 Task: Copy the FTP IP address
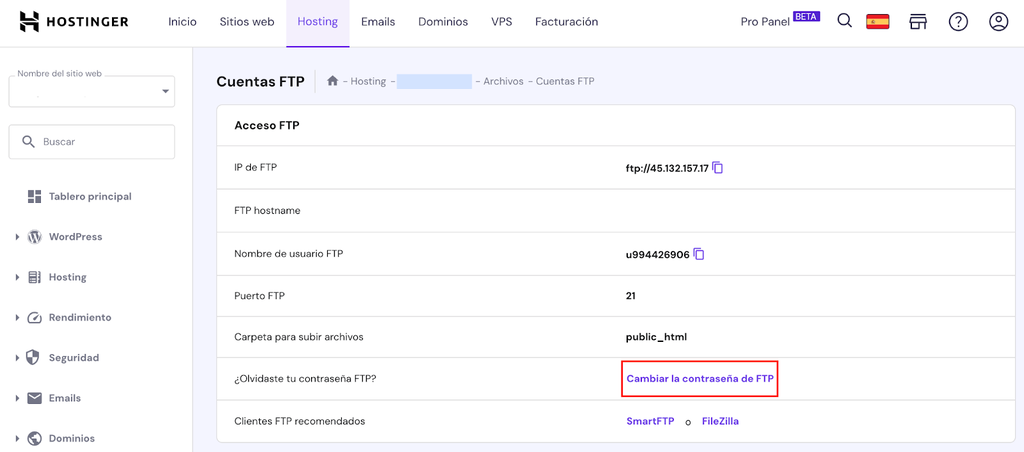pos(718,168)
